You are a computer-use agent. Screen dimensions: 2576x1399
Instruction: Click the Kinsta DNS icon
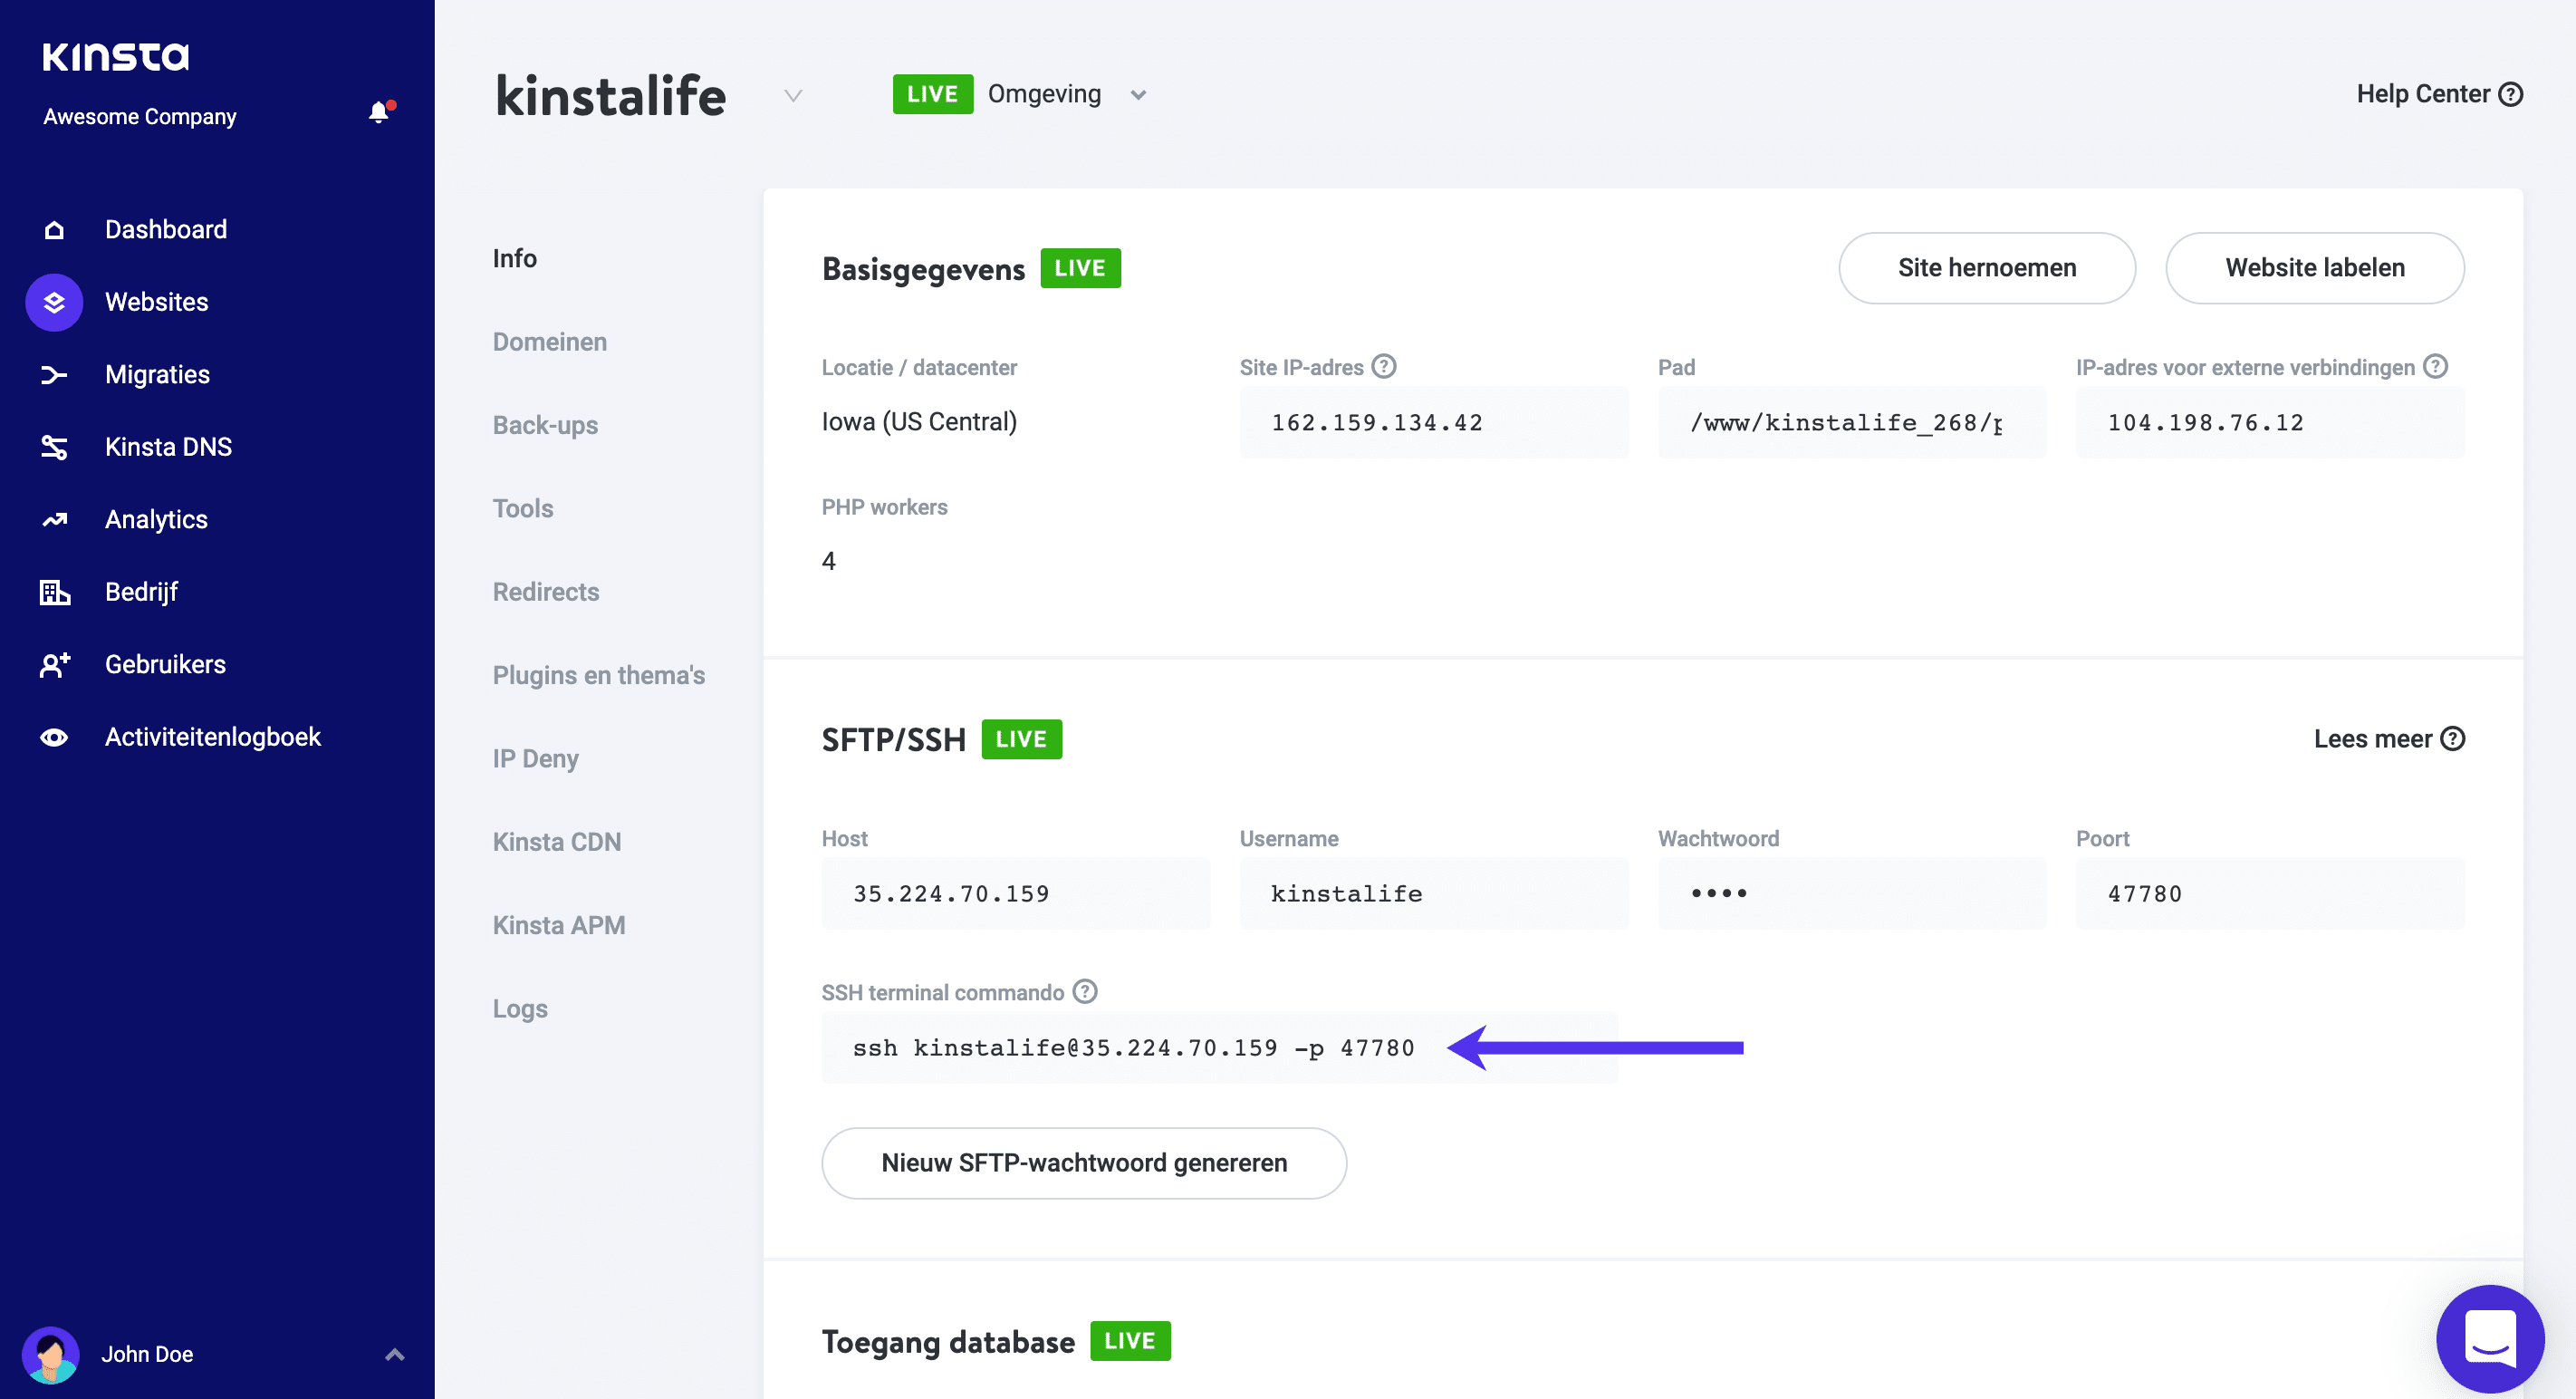[x=54, y=447]
